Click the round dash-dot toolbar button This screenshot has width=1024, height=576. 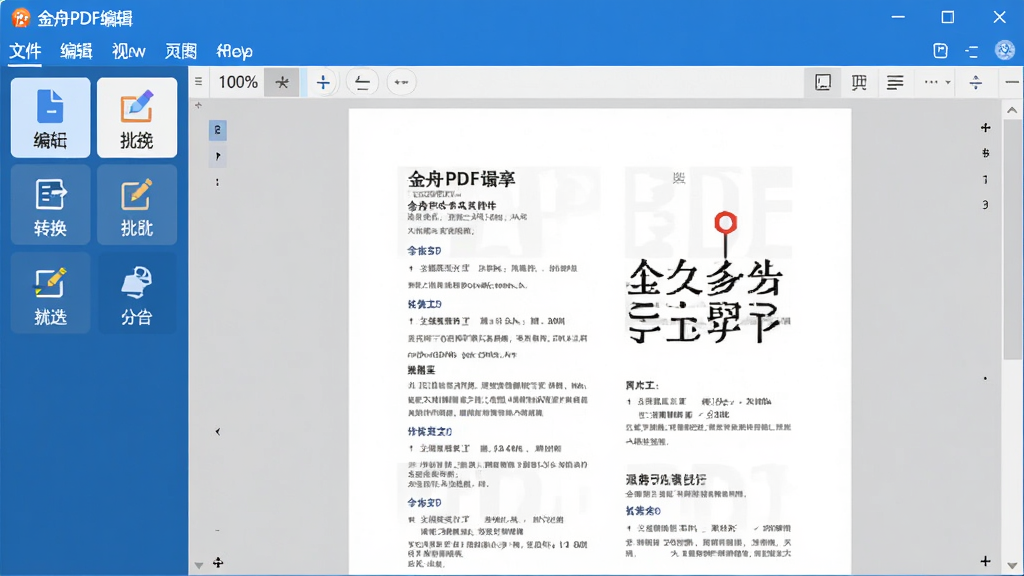(x=401, y=82)
